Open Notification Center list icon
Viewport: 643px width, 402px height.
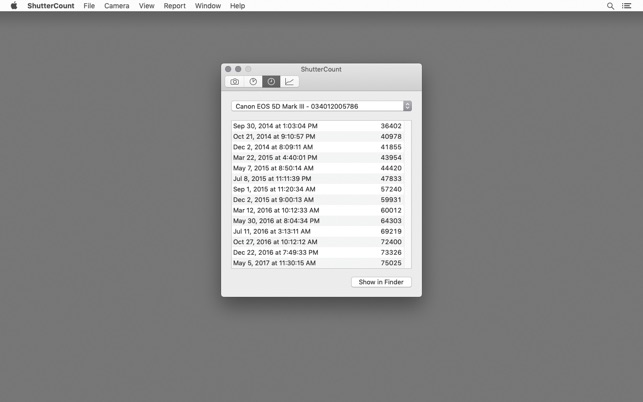[x=626, y=6]
